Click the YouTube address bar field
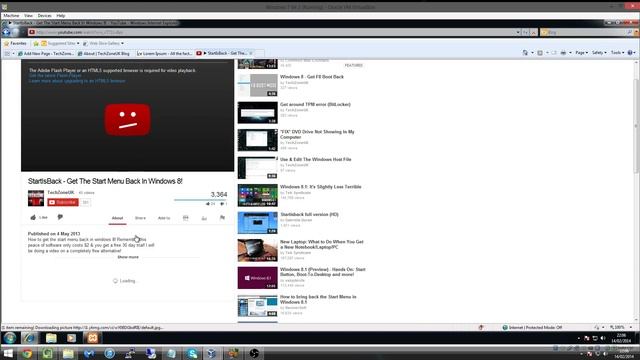 coord(271,32)
